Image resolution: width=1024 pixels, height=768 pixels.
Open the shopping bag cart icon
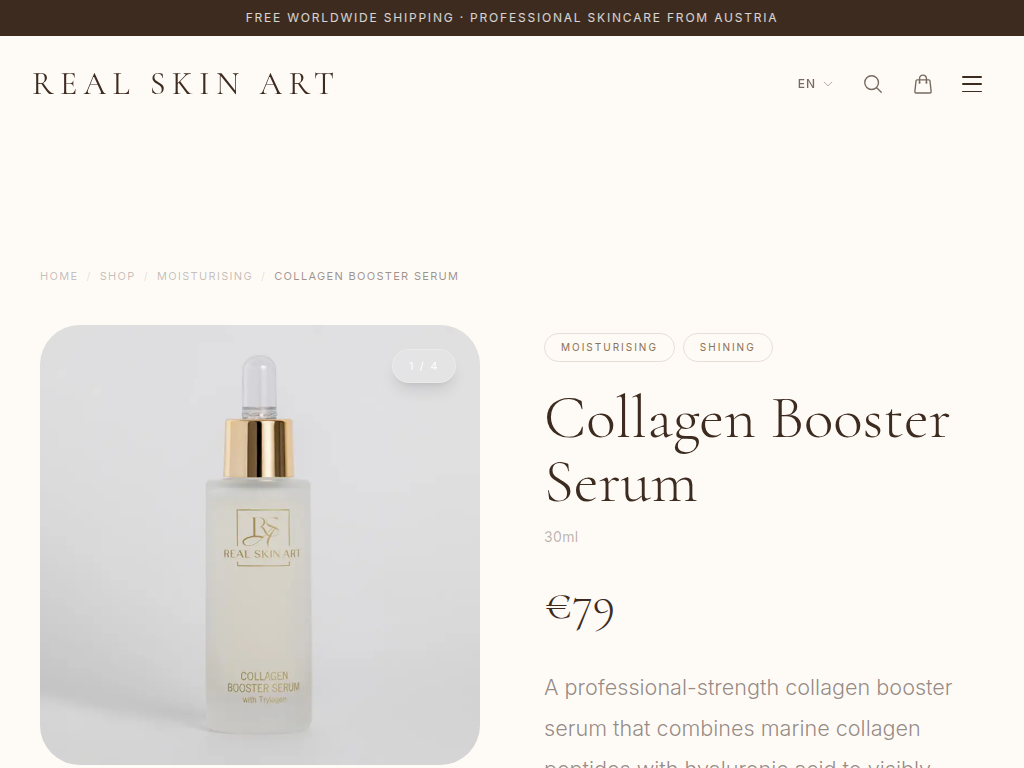point(922,84)
